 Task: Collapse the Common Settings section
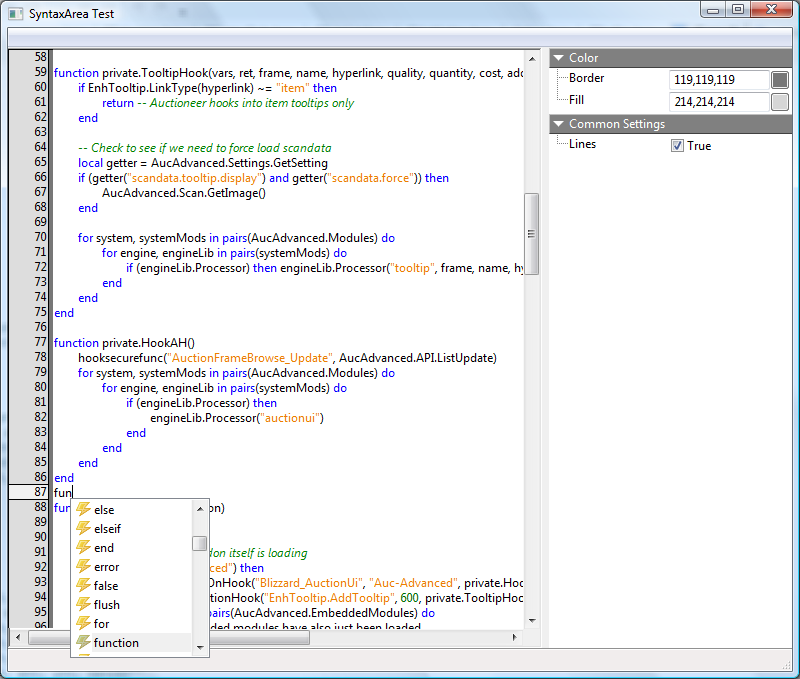(559, 124)
